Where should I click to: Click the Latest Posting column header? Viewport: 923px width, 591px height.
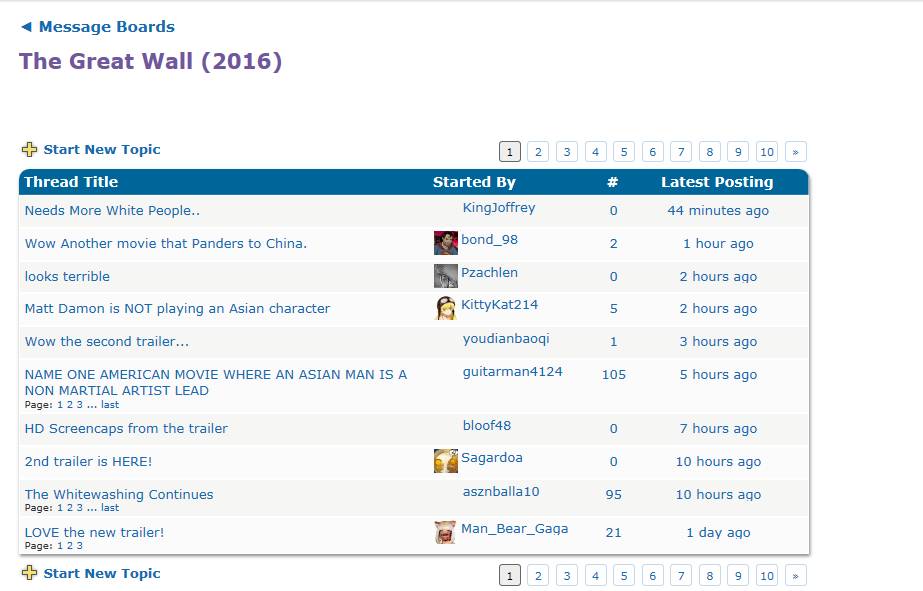tap(717, 182)
